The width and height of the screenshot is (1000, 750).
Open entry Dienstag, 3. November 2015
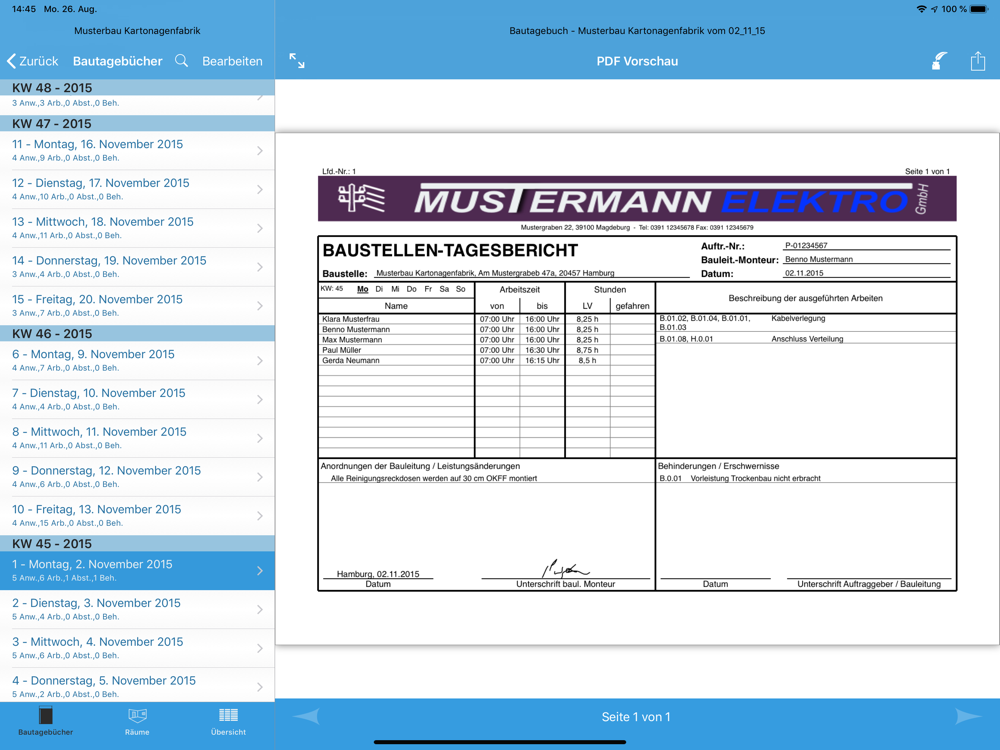coord(137,610)
